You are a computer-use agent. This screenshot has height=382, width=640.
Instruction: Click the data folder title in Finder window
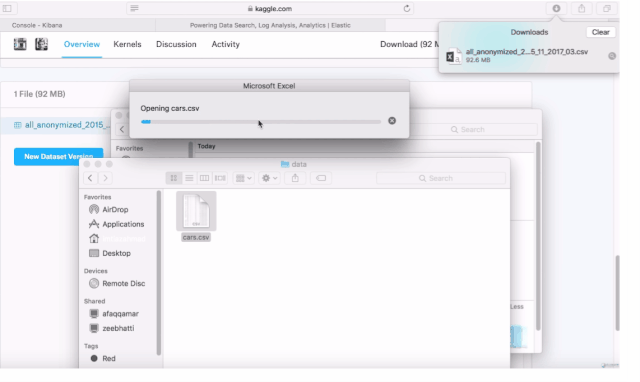point(294,164)
